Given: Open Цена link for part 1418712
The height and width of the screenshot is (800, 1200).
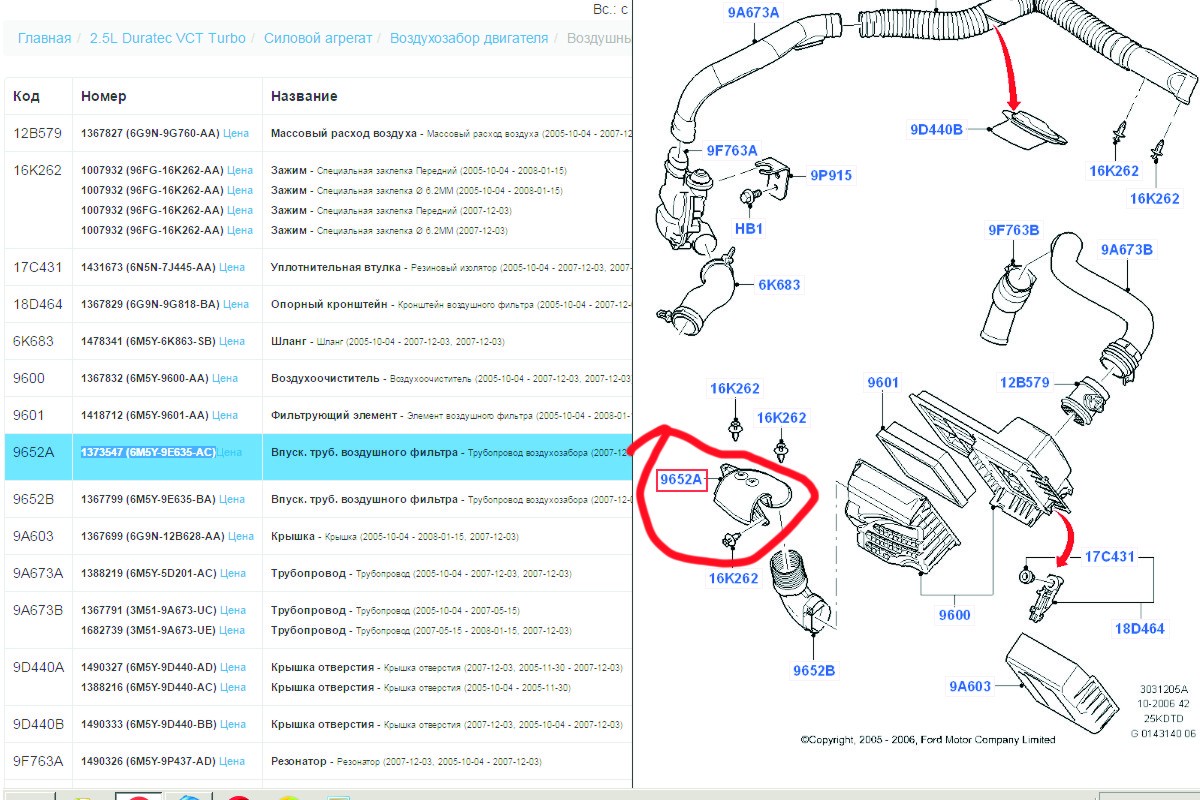Looking at the screenshot, I should click(x=225, y=415).
